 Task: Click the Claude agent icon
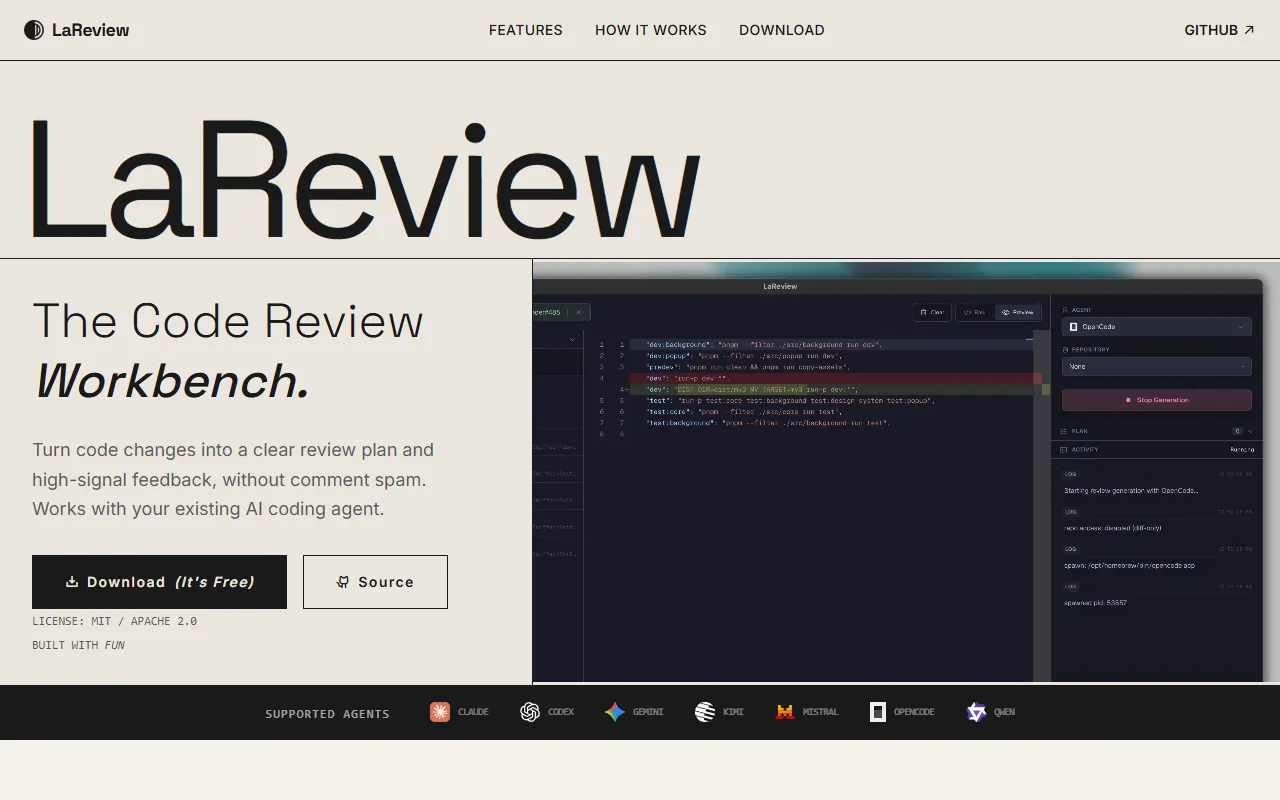(440, 712)
